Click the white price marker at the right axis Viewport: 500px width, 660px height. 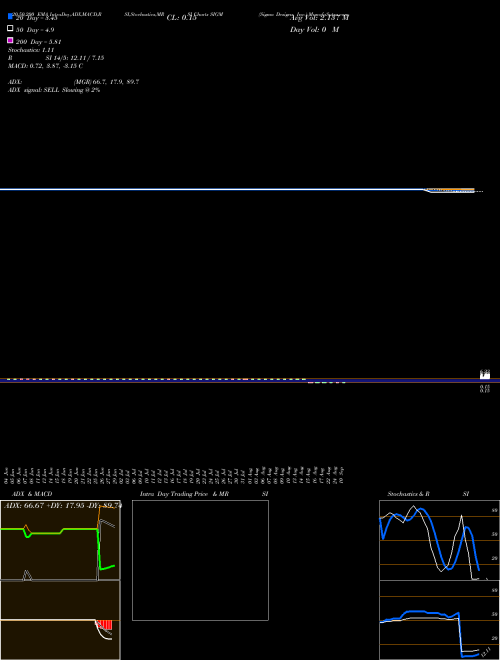click(485, 374)
